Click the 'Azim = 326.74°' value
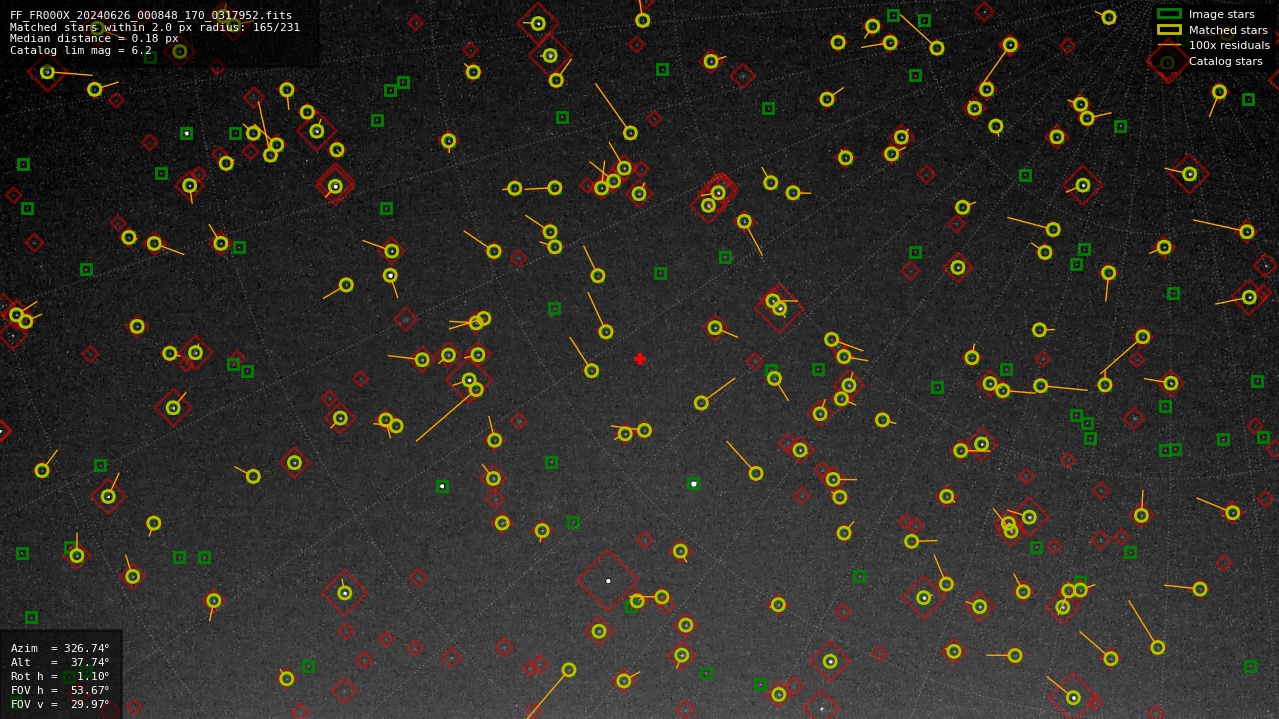Screen dimensions: 1279x719 click(60, 648)
